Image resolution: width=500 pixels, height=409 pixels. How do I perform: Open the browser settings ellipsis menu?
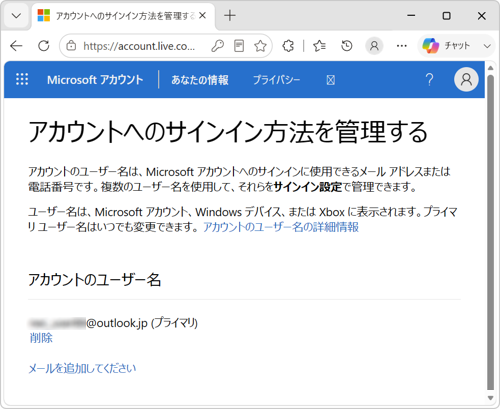(x=402, y=46)
